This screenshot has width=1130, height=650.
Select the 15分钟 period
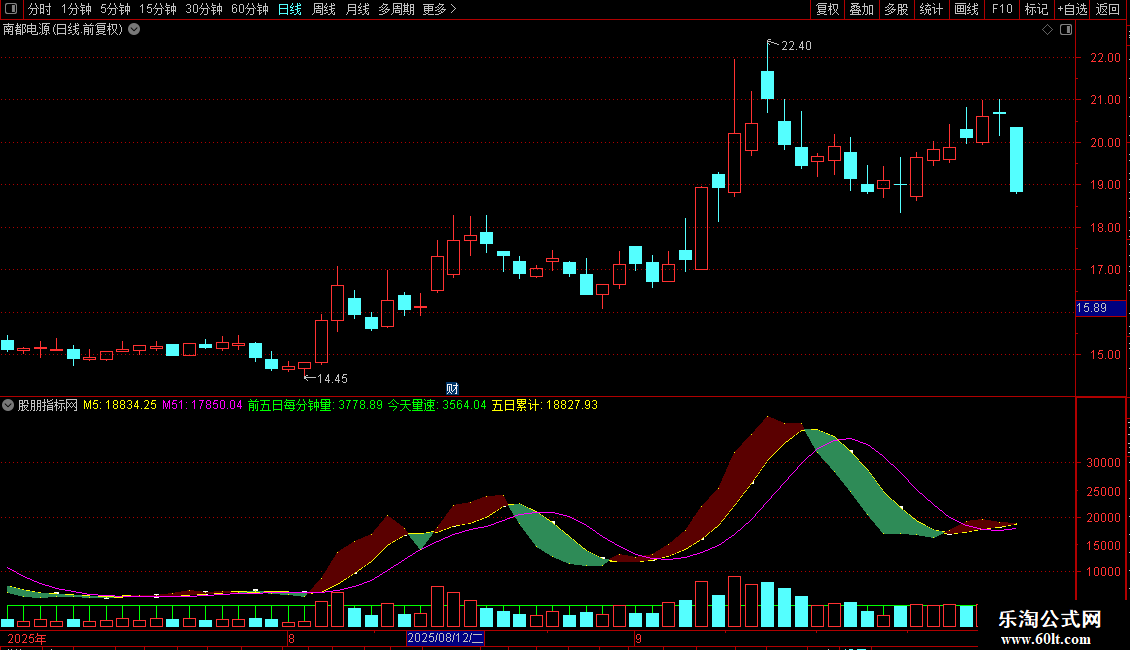158,9
